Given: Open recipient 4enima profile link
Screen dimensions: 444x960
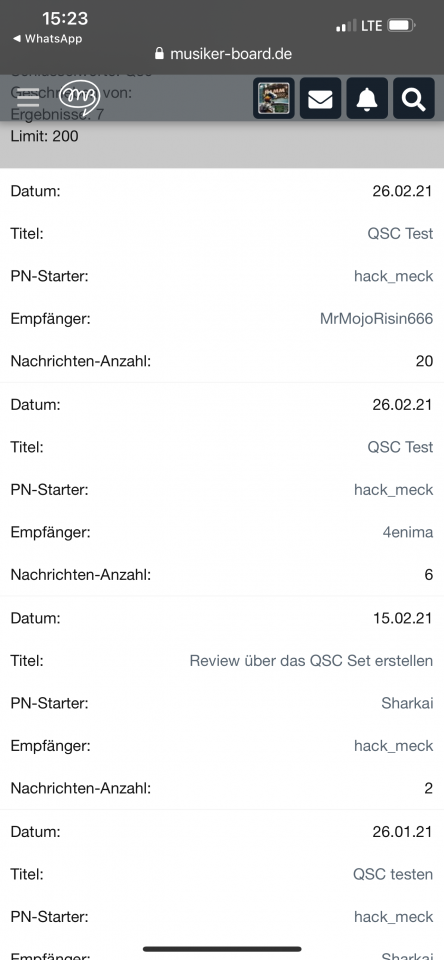Looking at the screenshot, I should pyautogui.click(x=408, y=532).
